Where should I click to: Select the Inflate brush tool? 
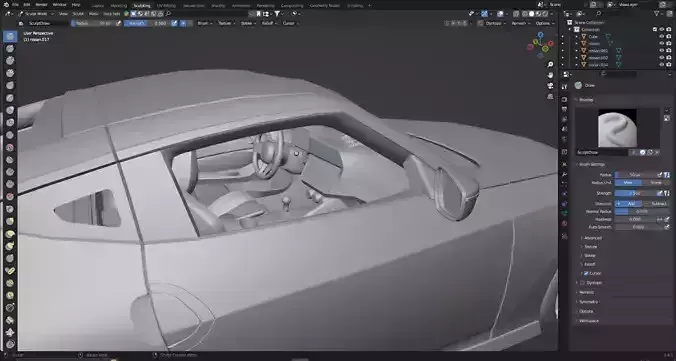coord(10,110)
